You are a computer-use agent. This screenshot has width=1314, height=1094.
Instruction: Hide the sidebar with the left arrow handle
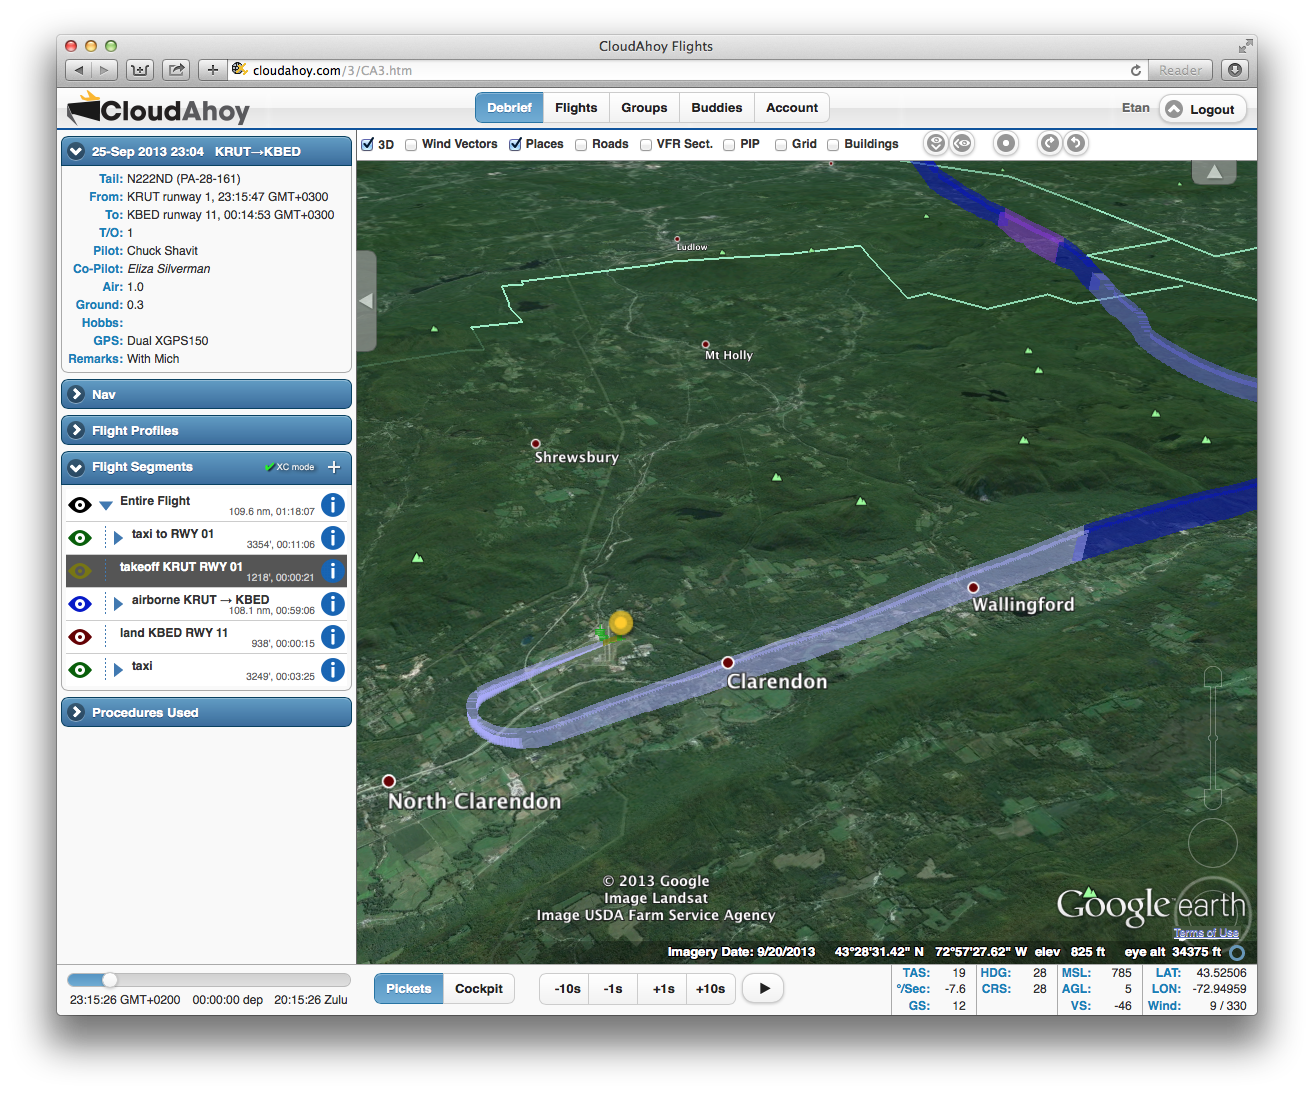click(x=366, y=301)
